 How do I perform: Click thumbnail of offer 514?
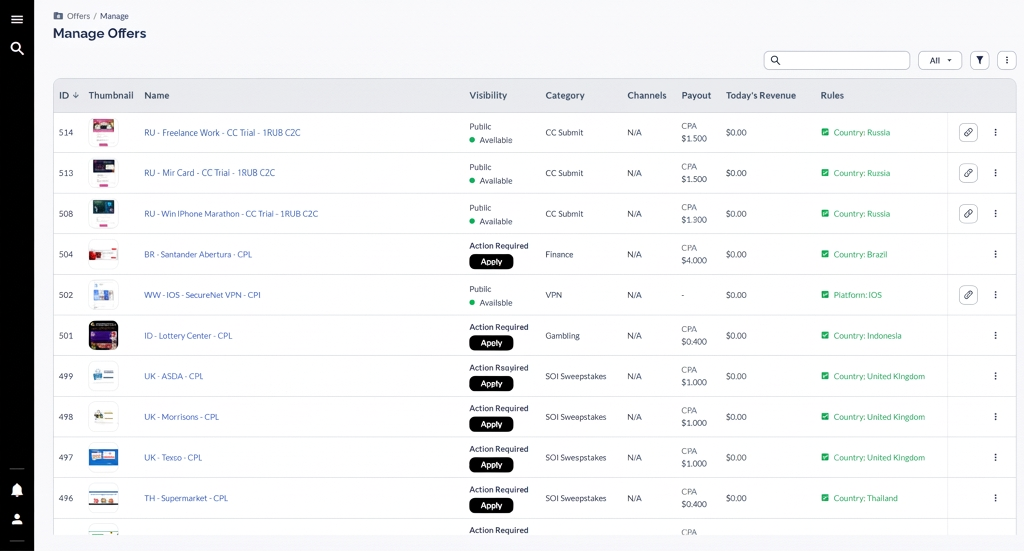point(103,133)
